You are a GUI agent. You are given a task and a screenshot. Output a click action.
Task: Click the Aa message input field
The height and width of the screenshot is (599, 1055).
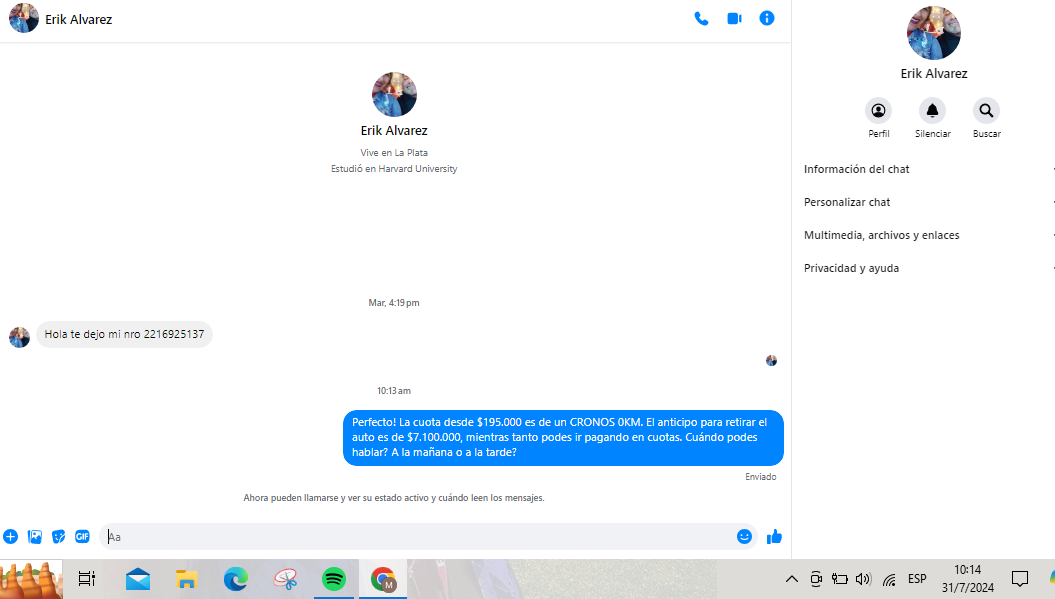[x=420, y=537]
